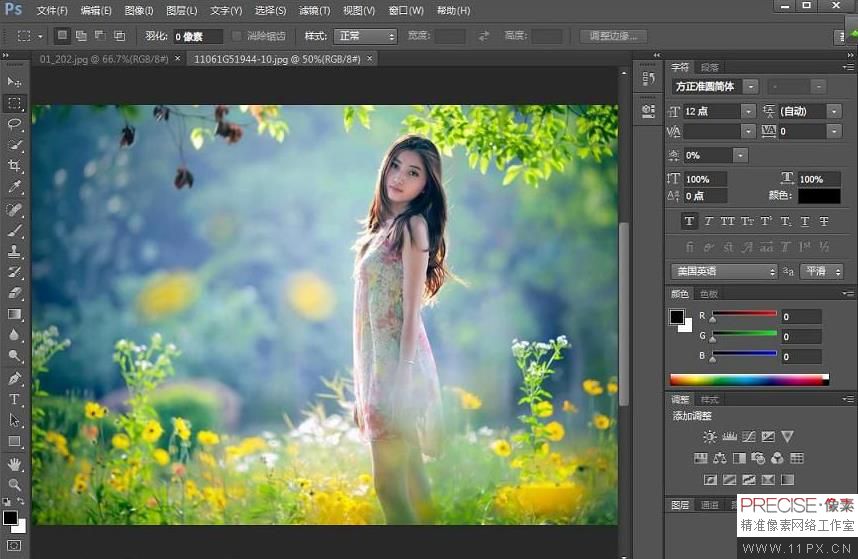Click the 调整边缘 button
The image size is (858, 559).
(613, 36)
